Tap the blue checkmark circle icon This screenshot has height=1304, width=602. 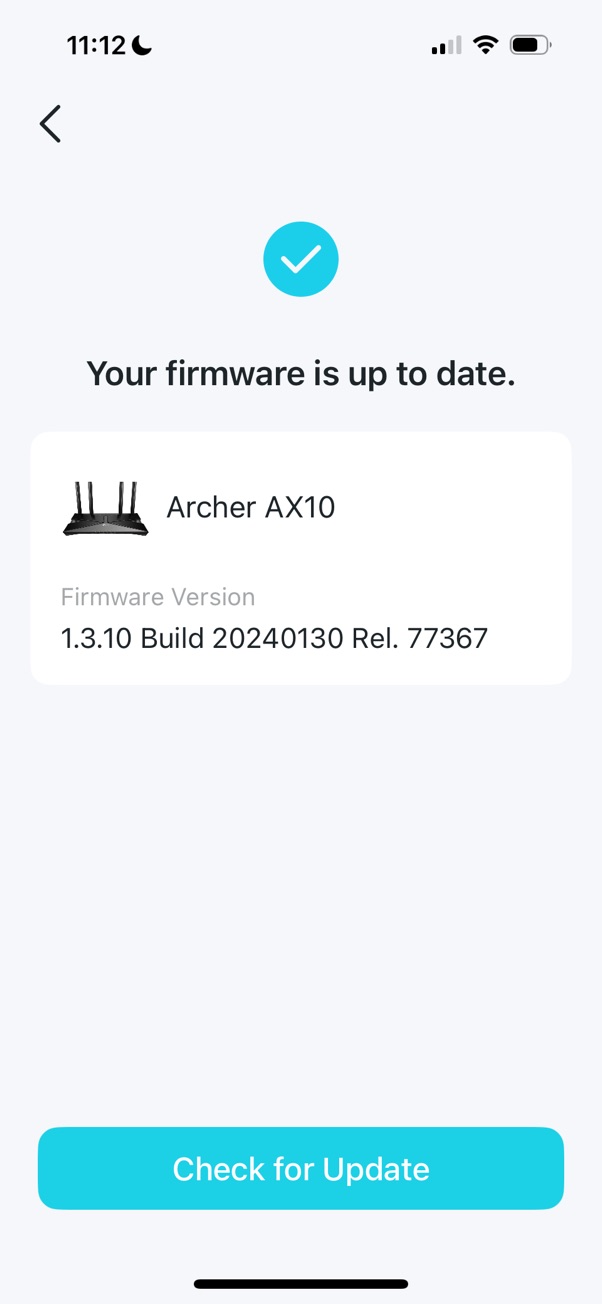pyautogui.click(x=301, y=260)
